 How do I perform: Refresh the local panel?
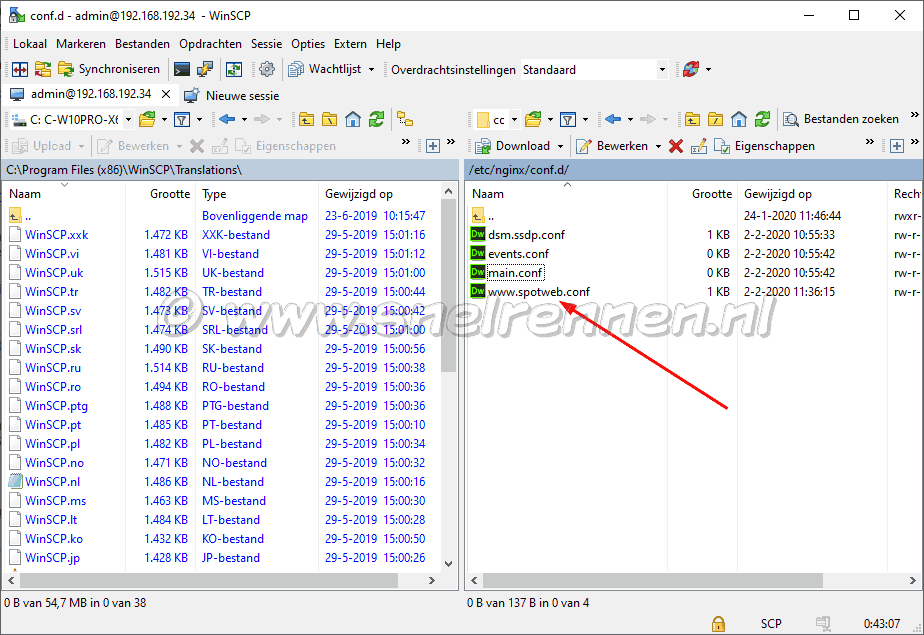[377, 120]
